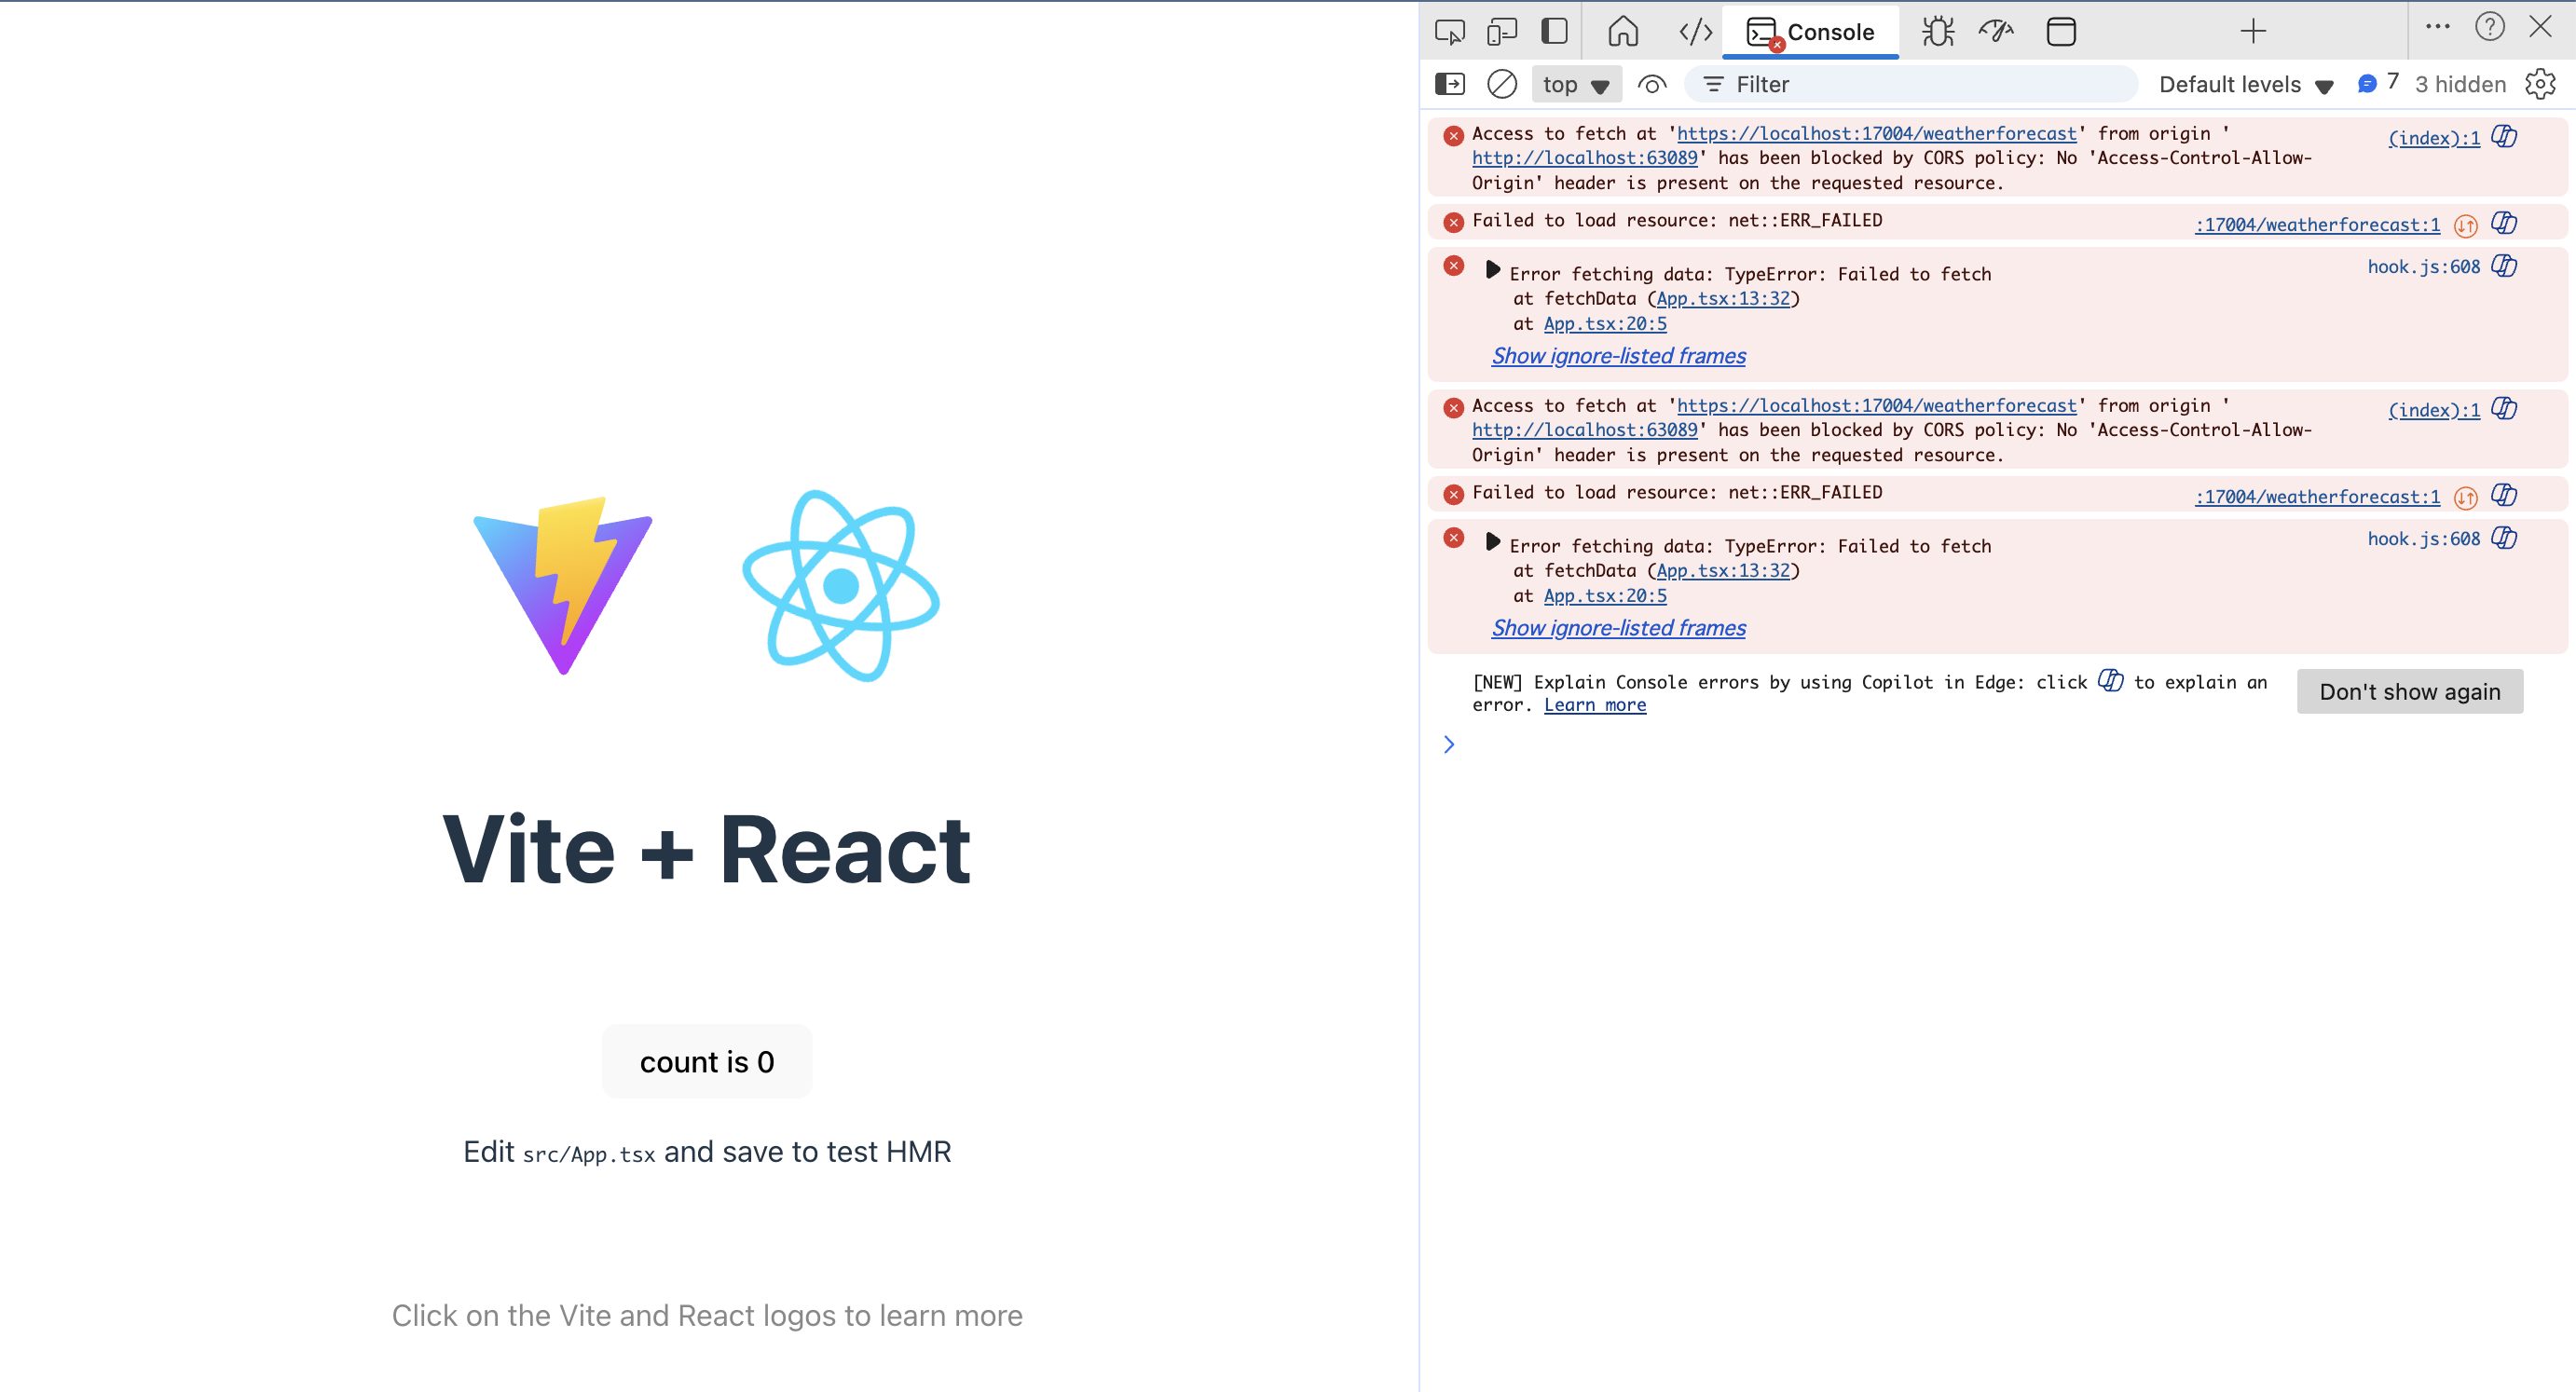
Task: Toggle the console sidebar
Action: pos(1449,84)
